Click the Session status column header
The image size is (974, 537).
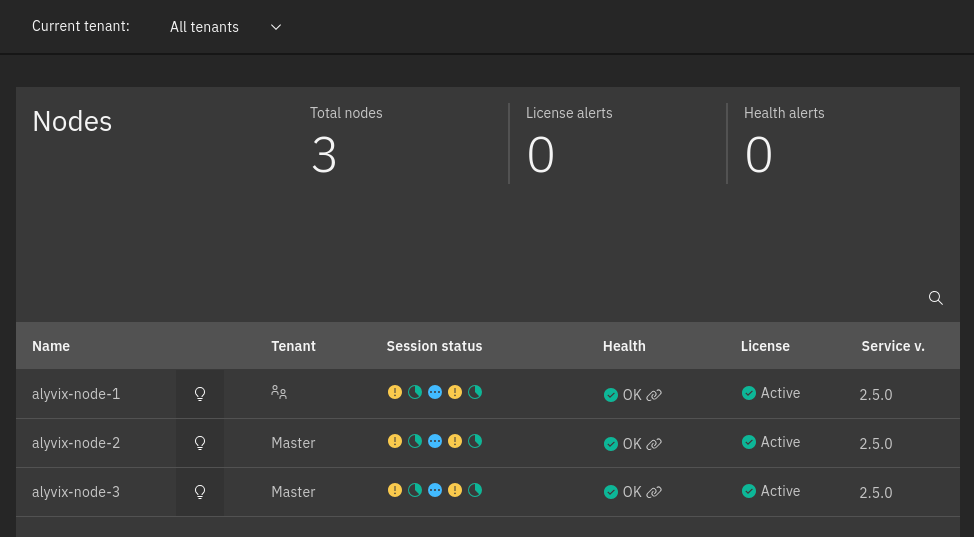coord(434,346)
